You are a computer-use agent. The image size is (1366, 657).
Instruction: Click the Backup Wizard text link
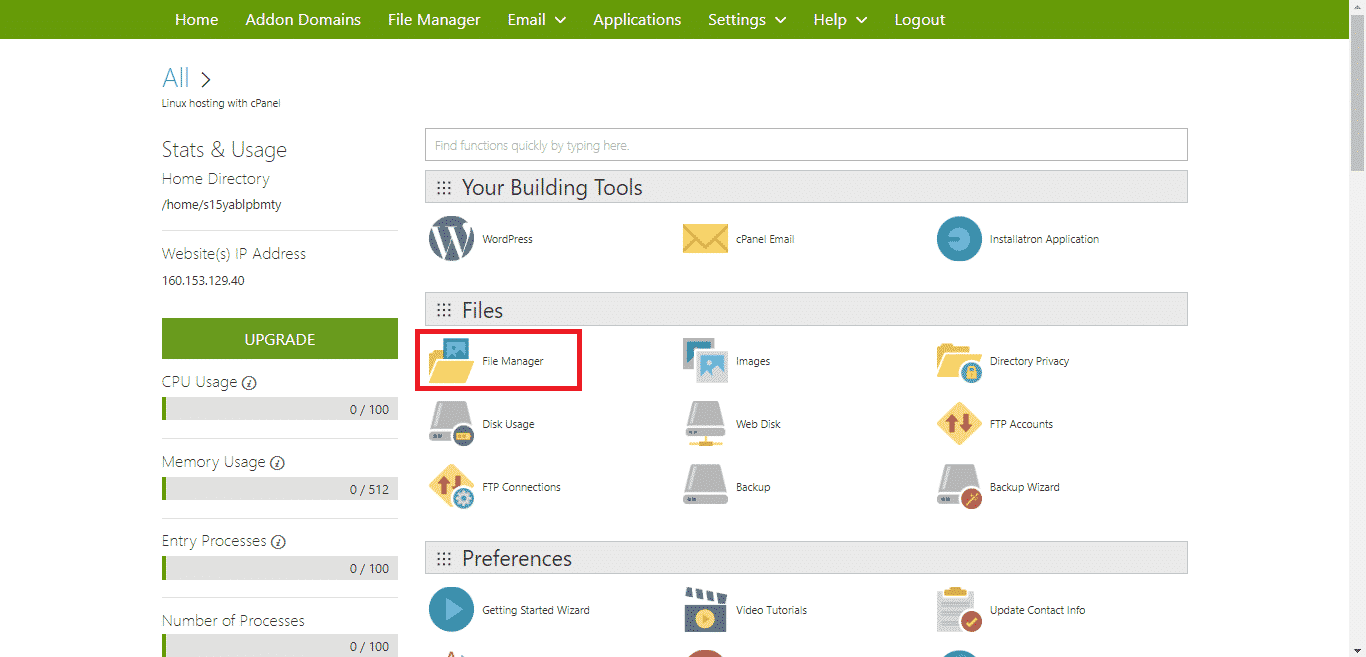(x=1024, y=487)
